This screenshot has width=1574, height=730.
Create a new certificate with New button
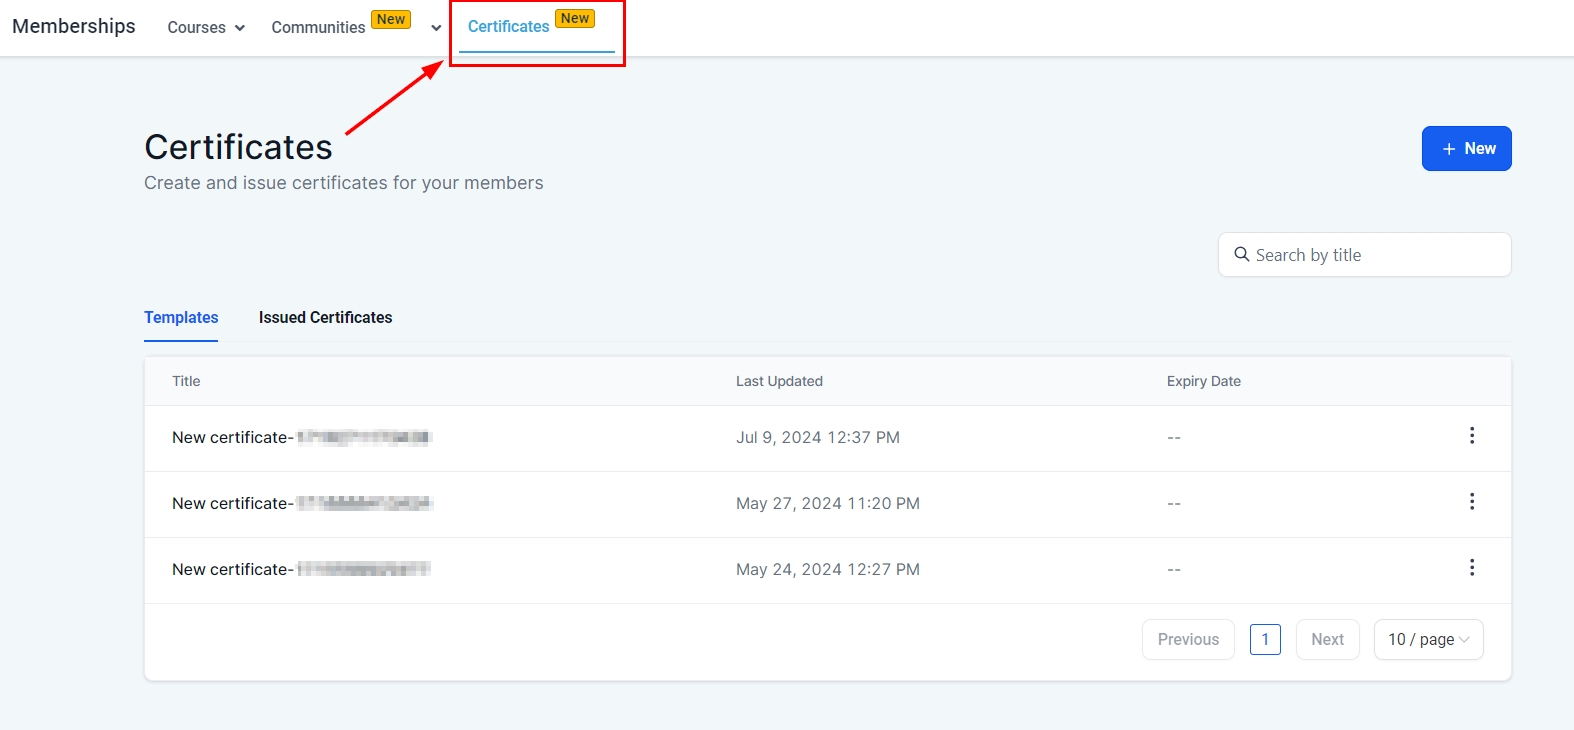[1466, 149]
